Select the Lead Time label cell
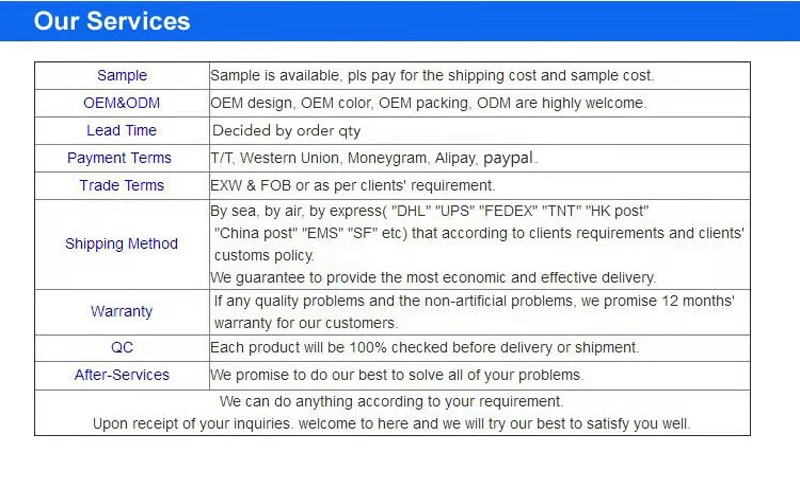This screenshot has height=486, width=800. coord(121,131)
